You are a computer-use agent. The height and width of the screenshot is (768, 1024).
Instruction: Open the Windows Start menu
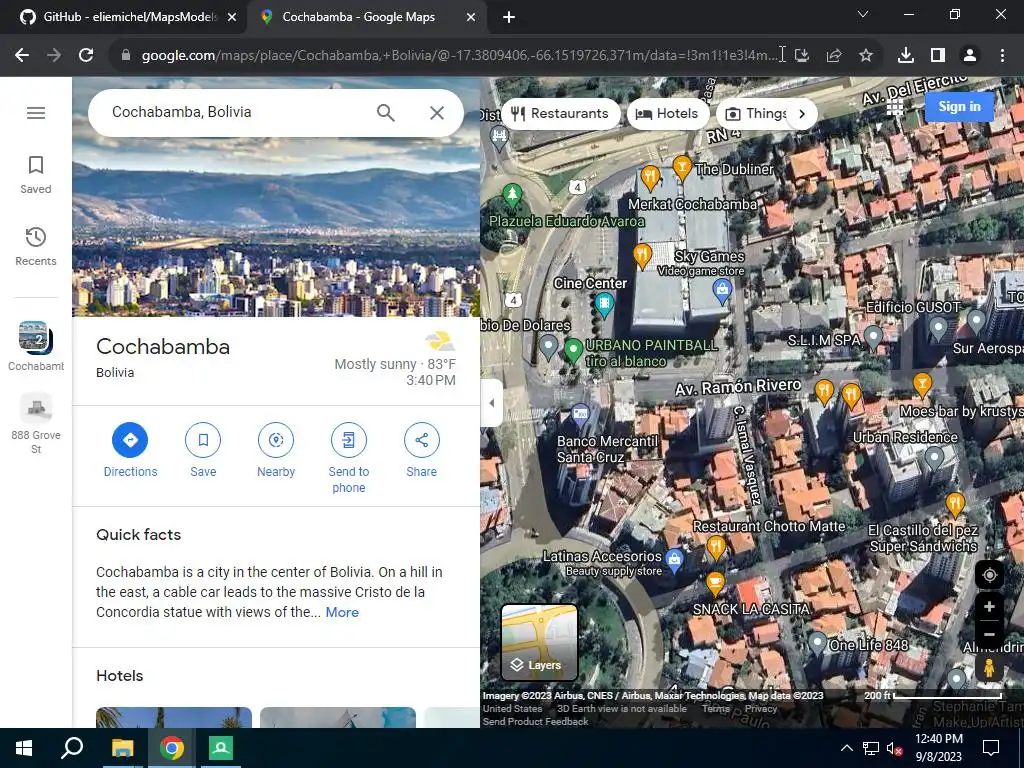point(24,748)
